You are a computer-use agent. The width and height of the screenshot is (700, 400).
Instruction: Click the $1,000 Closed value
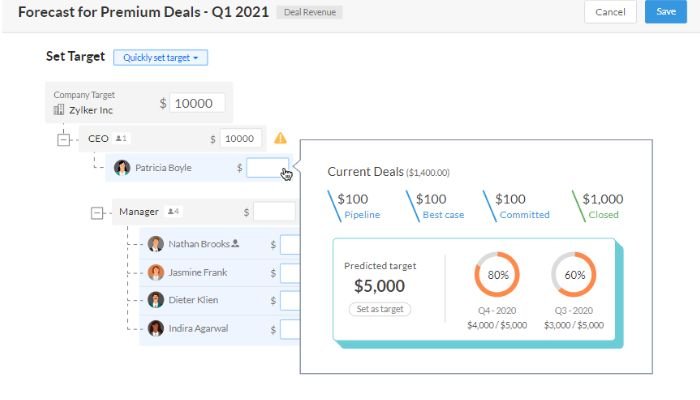click(x=603, y=199)
